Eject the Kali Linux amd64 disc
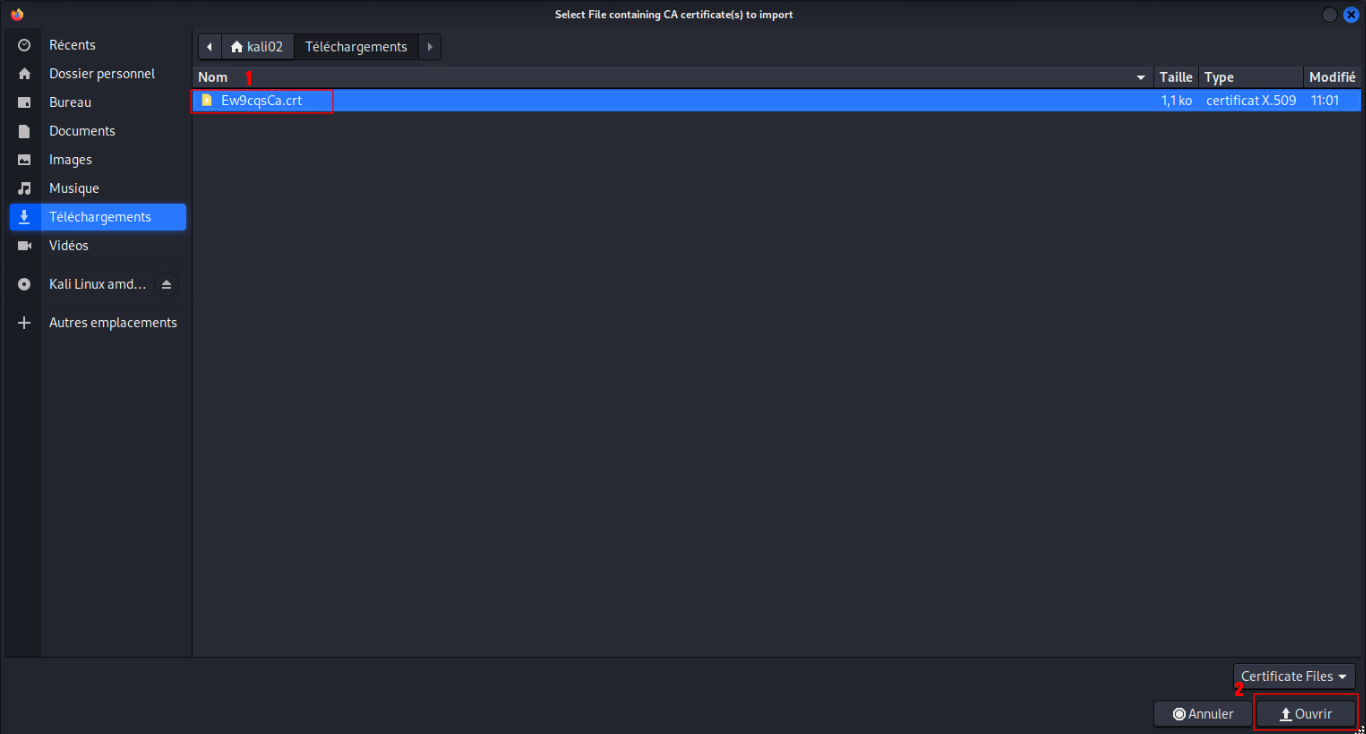Image resolution: width=1366 pixels, height=734 pixels. tap(166, 285)
